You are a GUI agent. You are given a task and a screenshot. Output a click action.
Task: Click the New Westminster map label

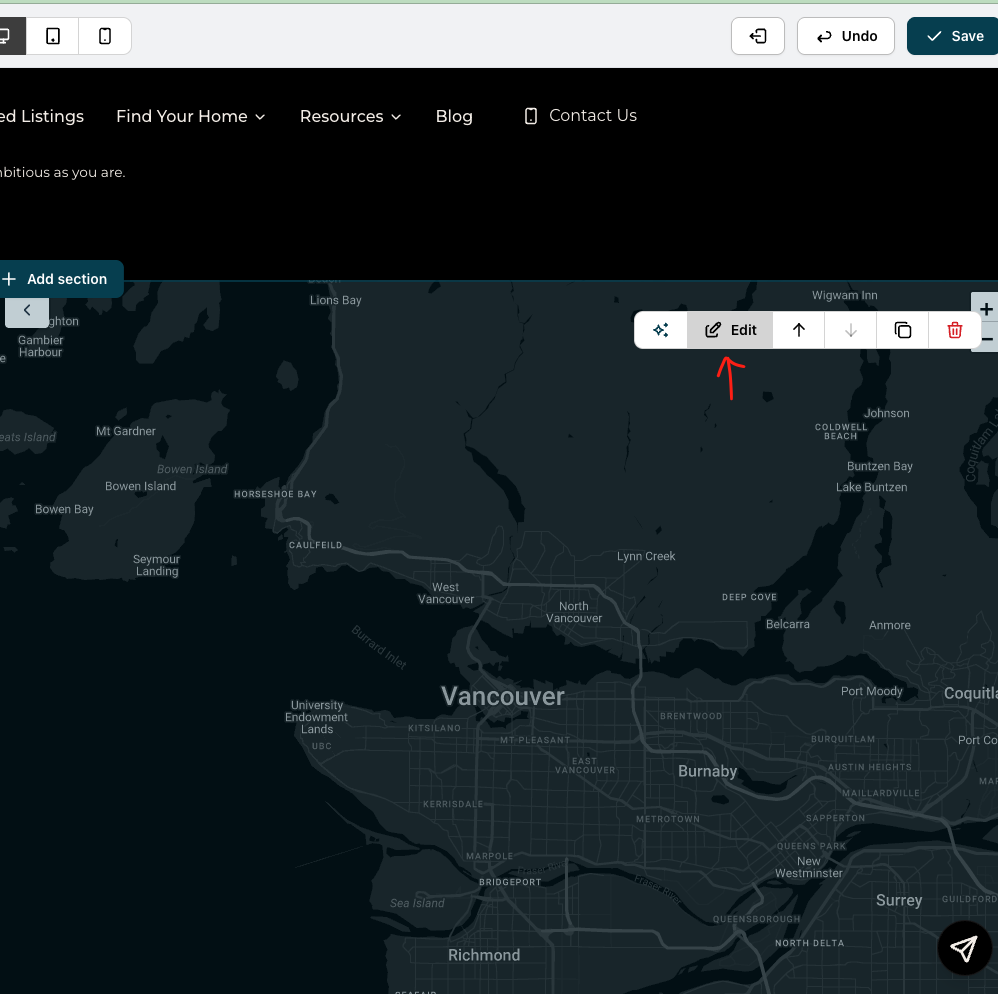click(x=808, y=867)
